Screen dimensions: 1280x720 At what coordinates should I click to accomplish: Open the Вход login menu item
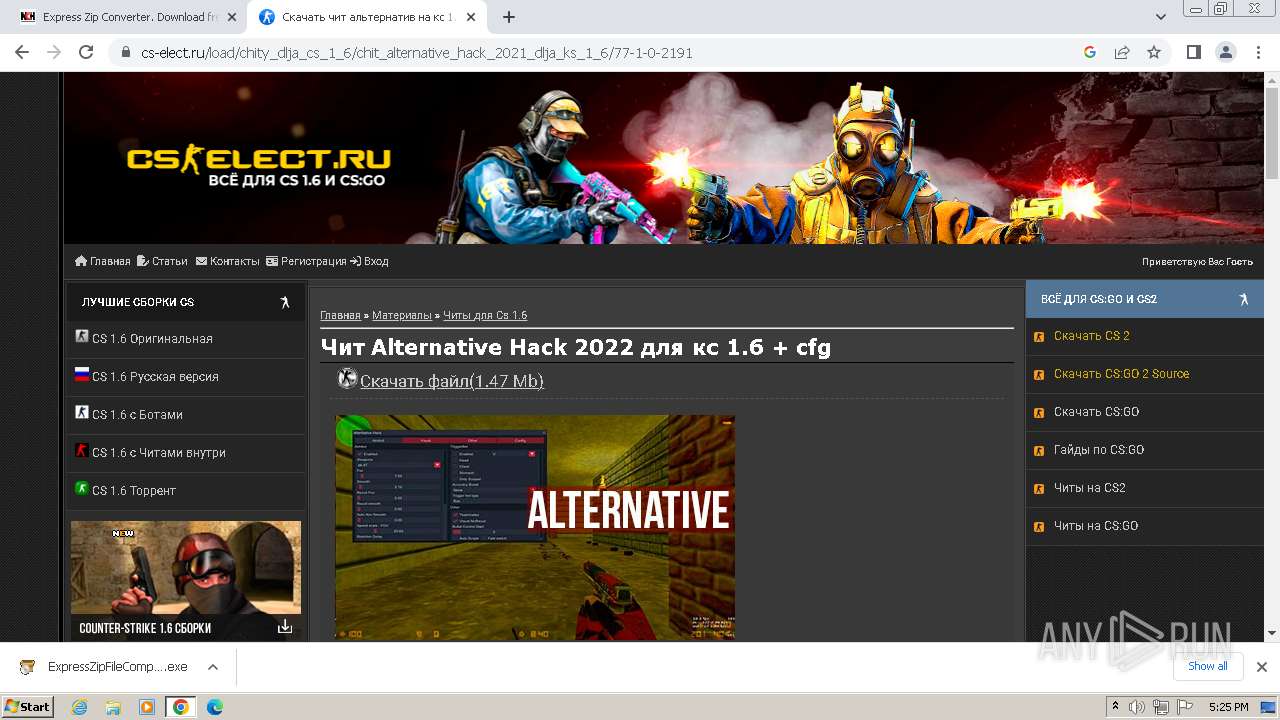pyautogui.click(x=369, y=261)
